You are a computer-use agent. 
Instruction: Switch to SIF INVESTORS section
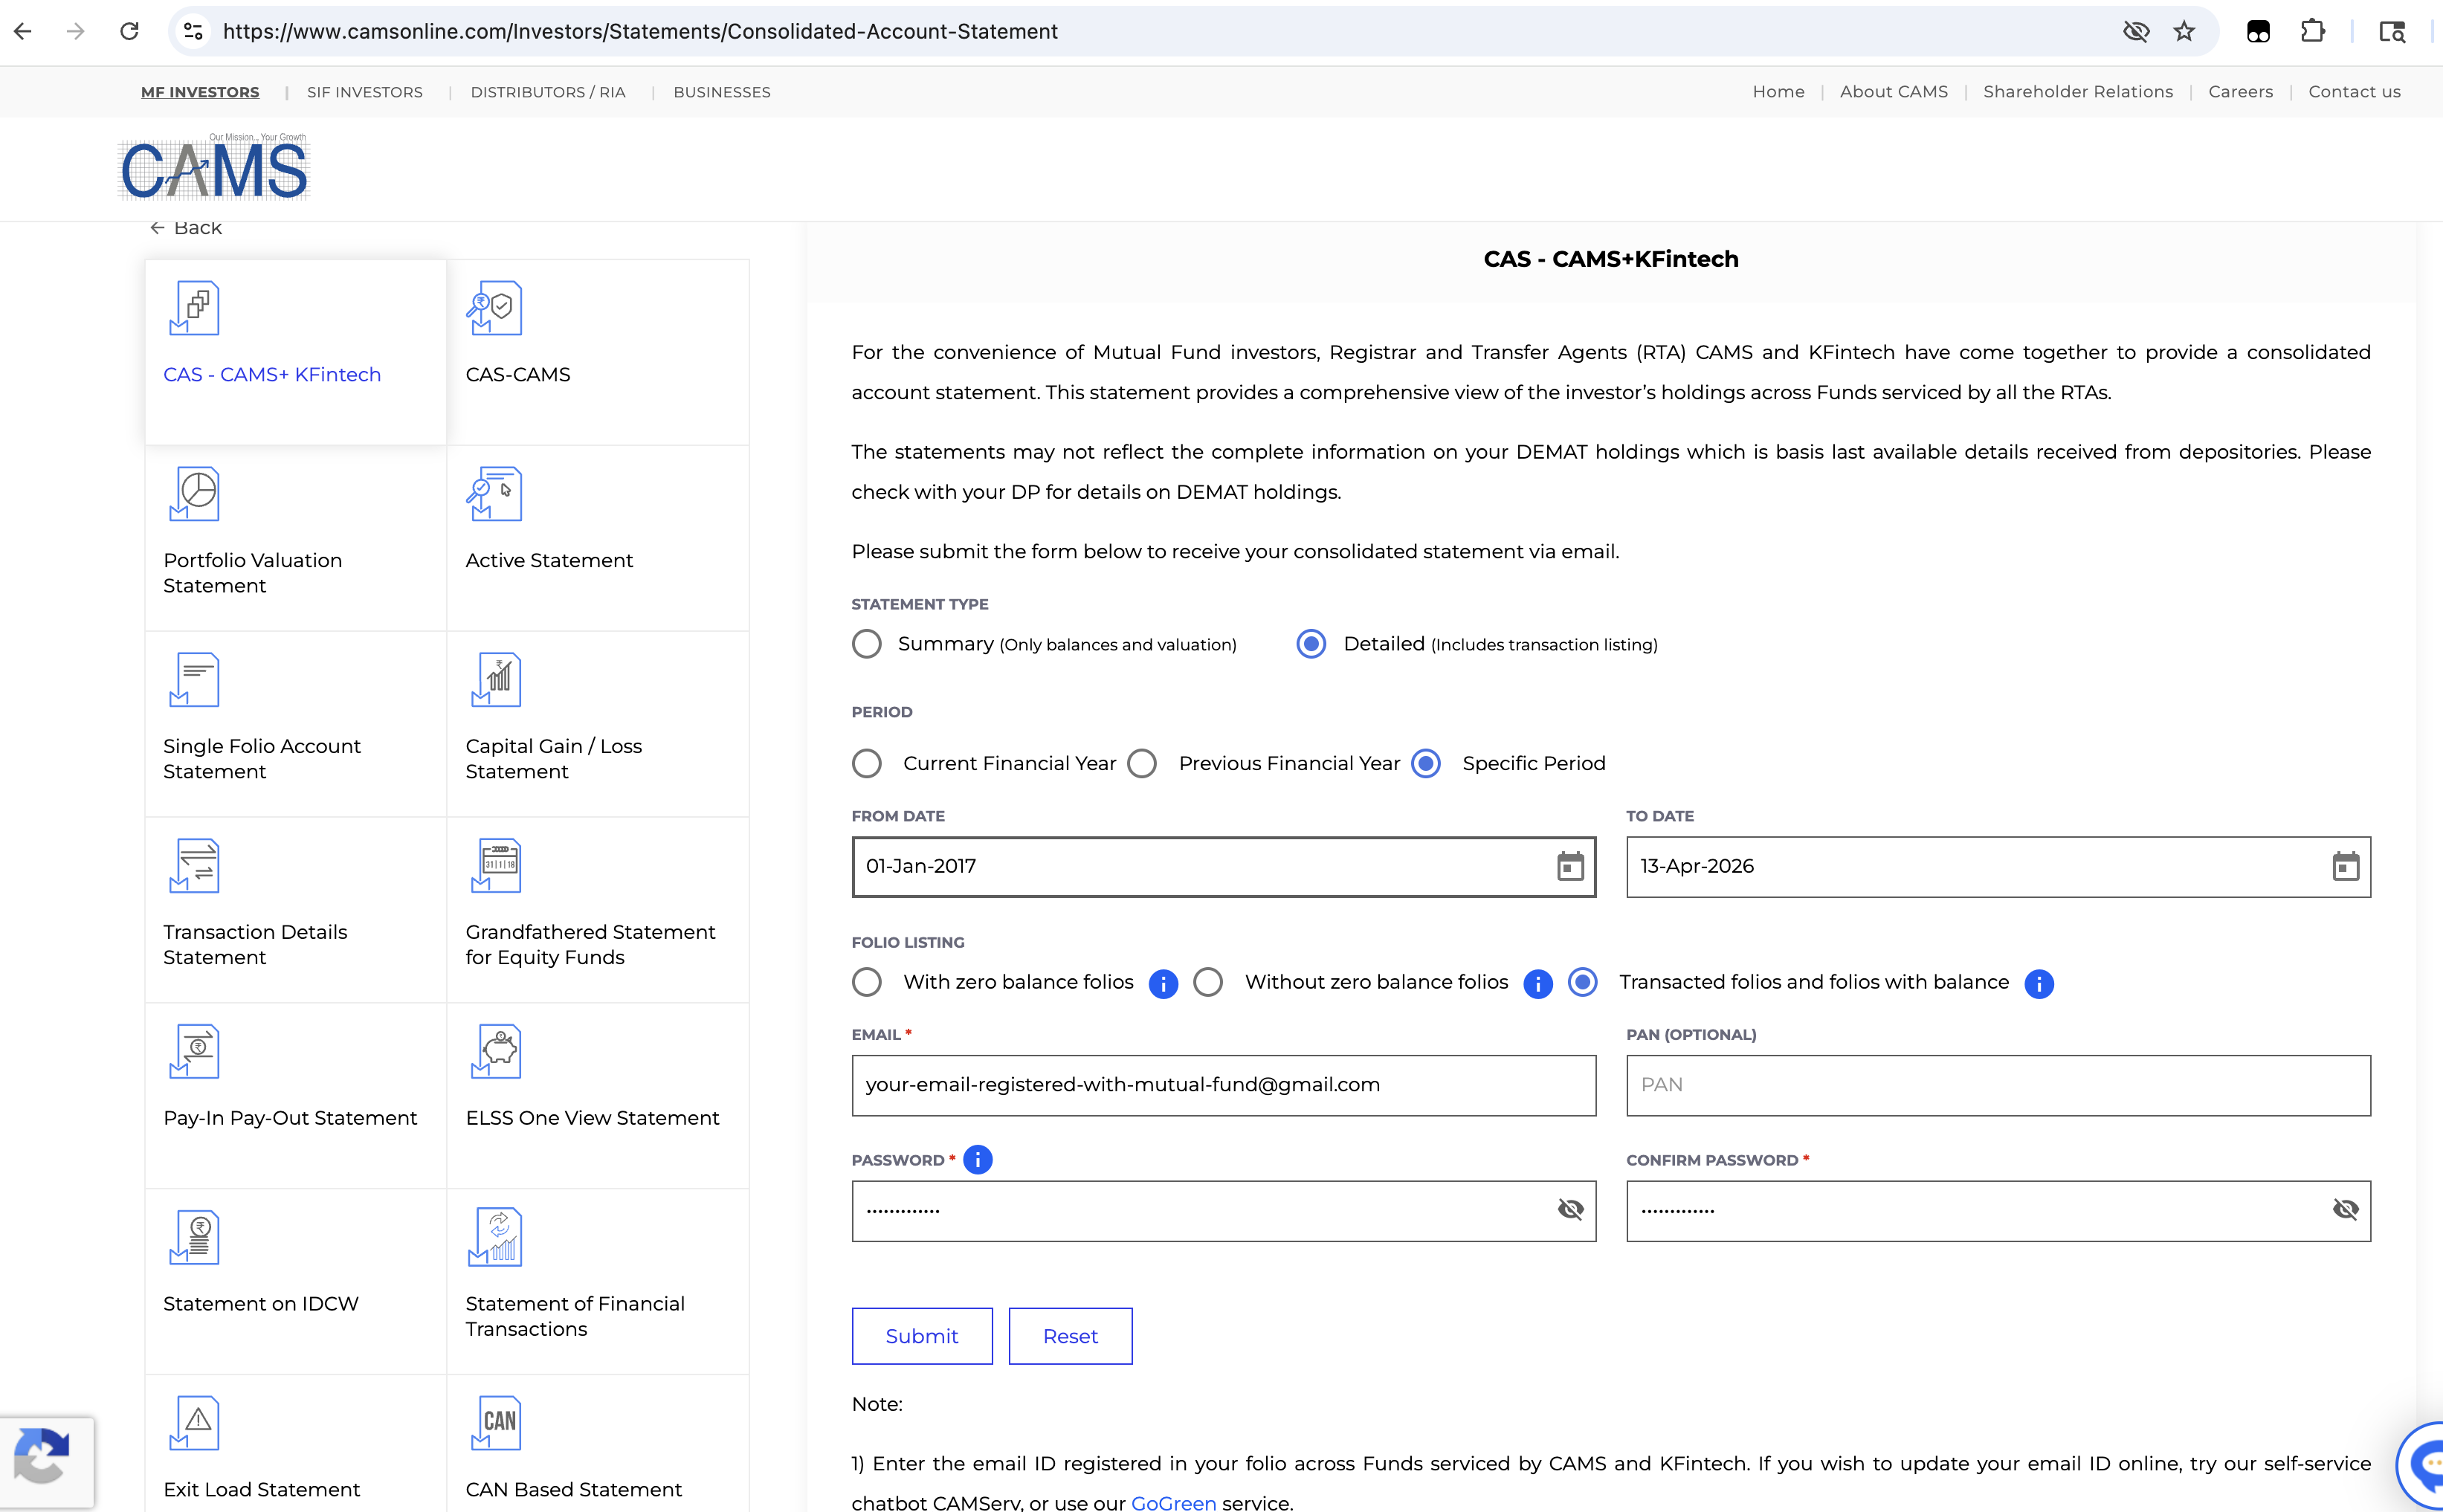(364, 92)
